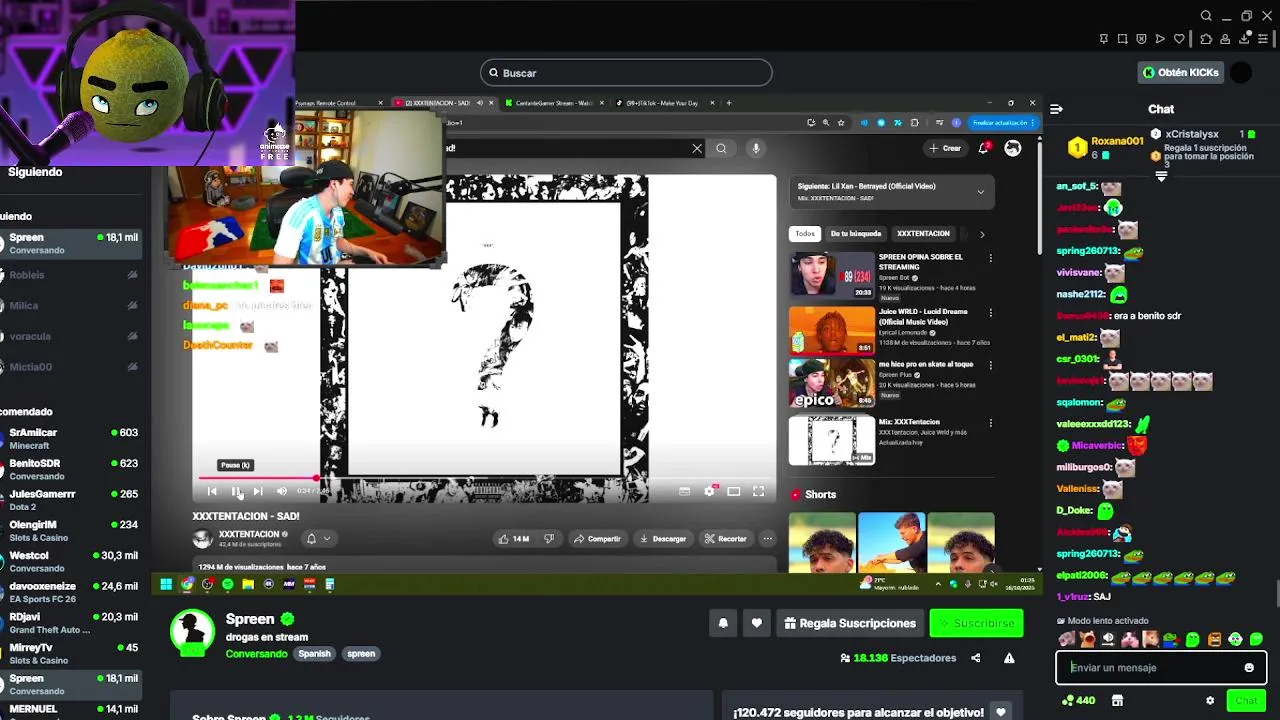Select the Todos filter chip
The width and height of the screenshot is (1280, 720).
805,233
